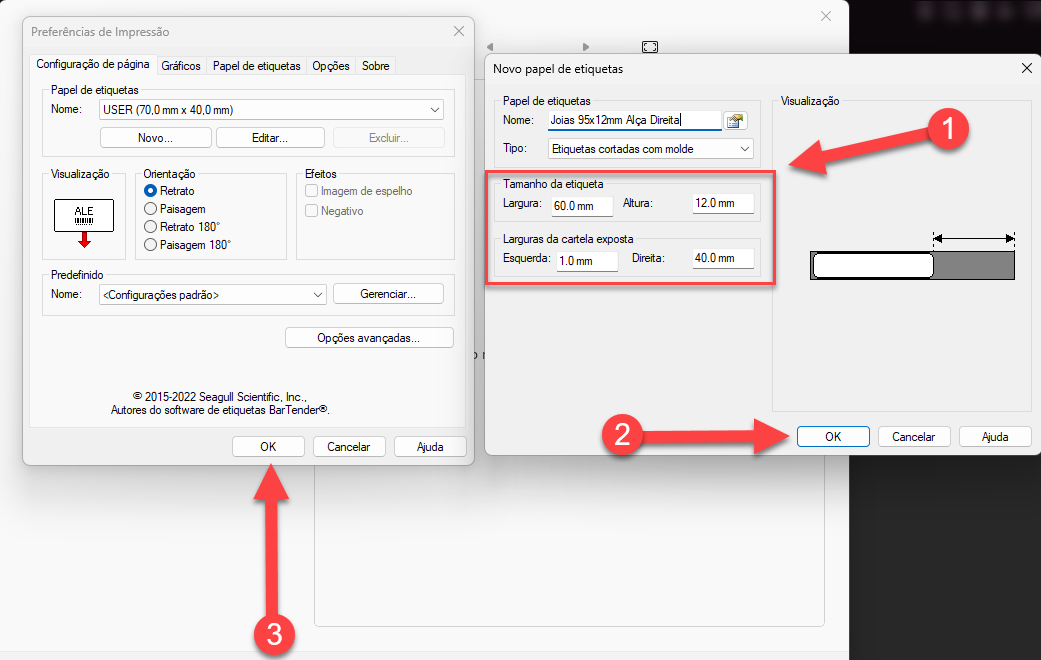The image size is (1041, 660).
Task: Click the Largura input field
Action: tap(582, 205)
